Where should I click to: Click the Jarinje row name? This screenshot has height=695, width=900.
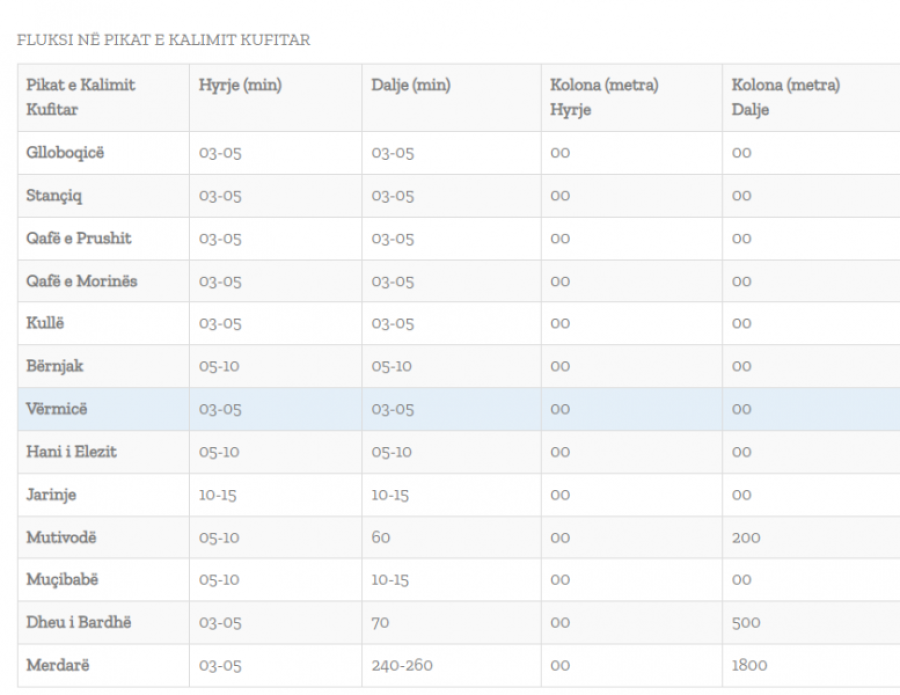click(x=51, y=495)
